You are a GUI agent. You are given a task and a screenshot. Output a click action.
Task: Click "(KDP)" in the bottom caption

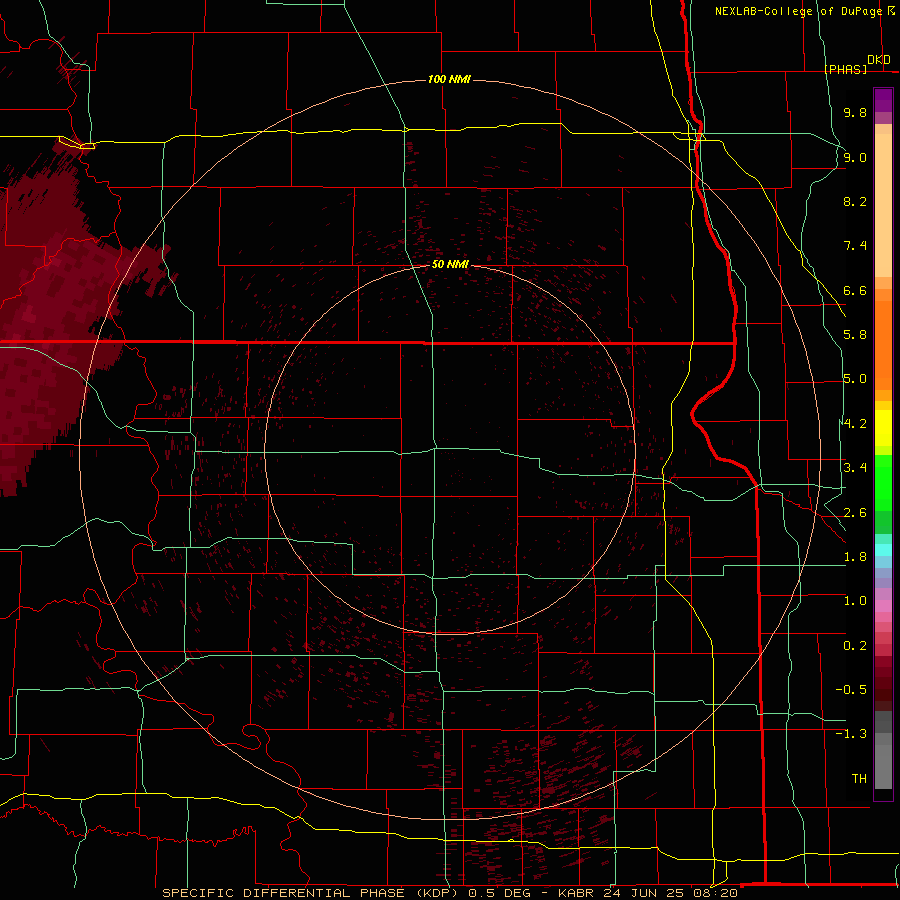(x=436, y=893)
